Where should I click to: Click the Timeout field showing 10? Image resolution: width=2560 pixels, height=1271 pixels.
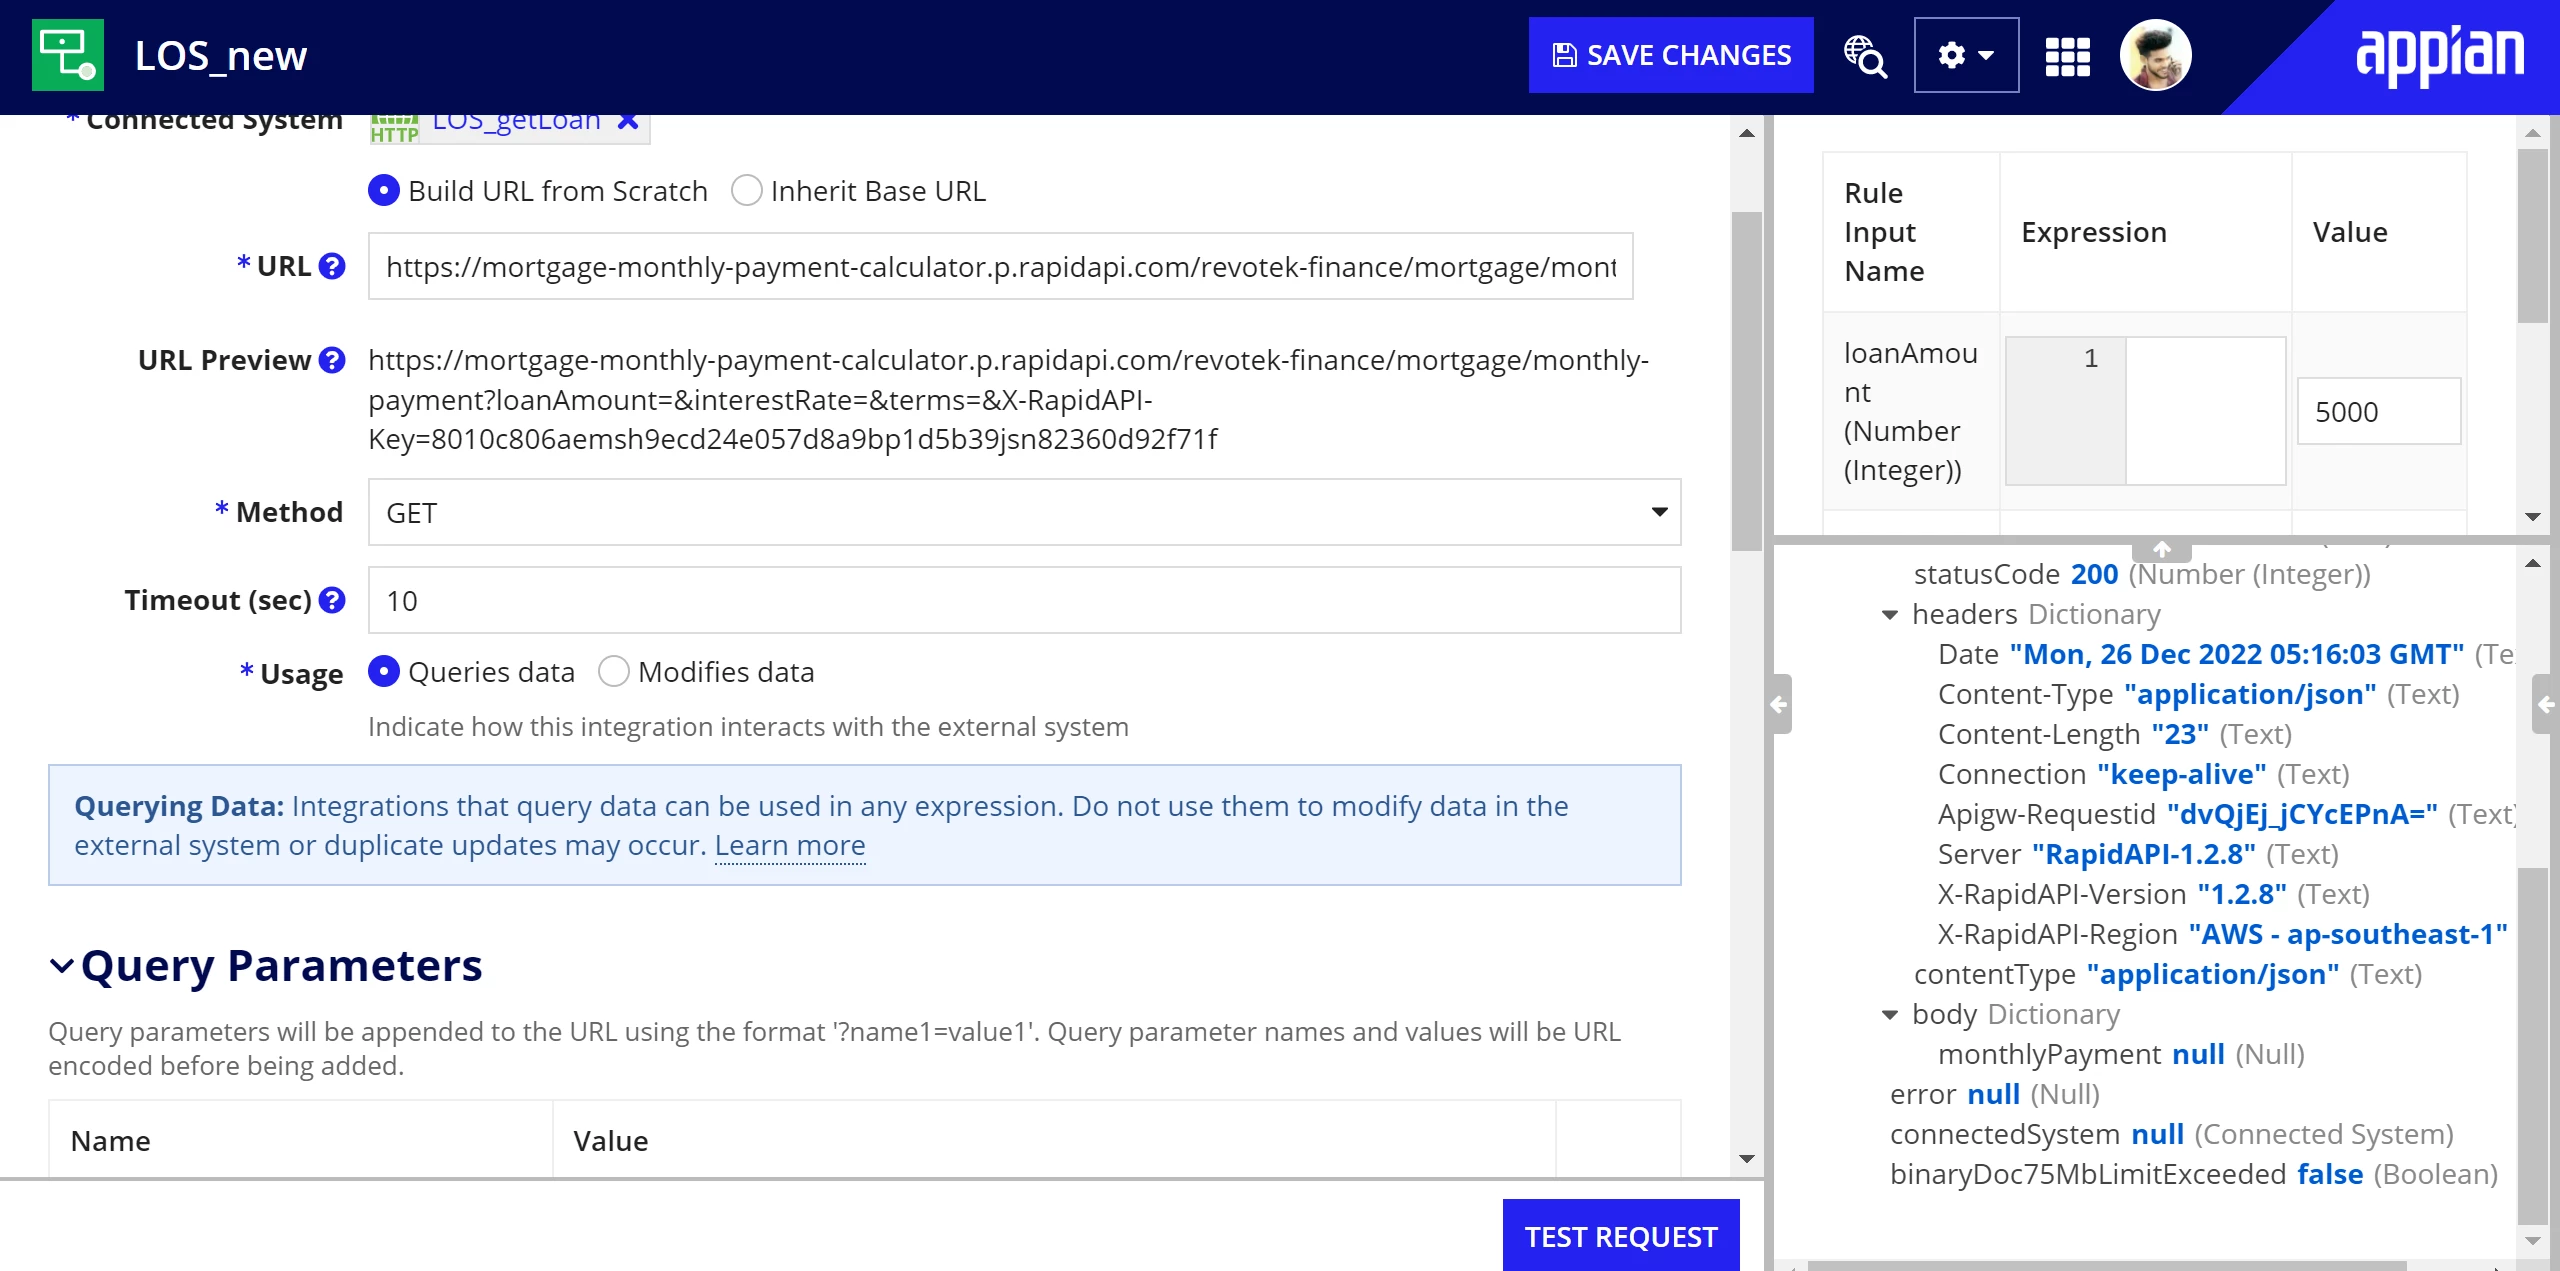tap(1024, 600)
